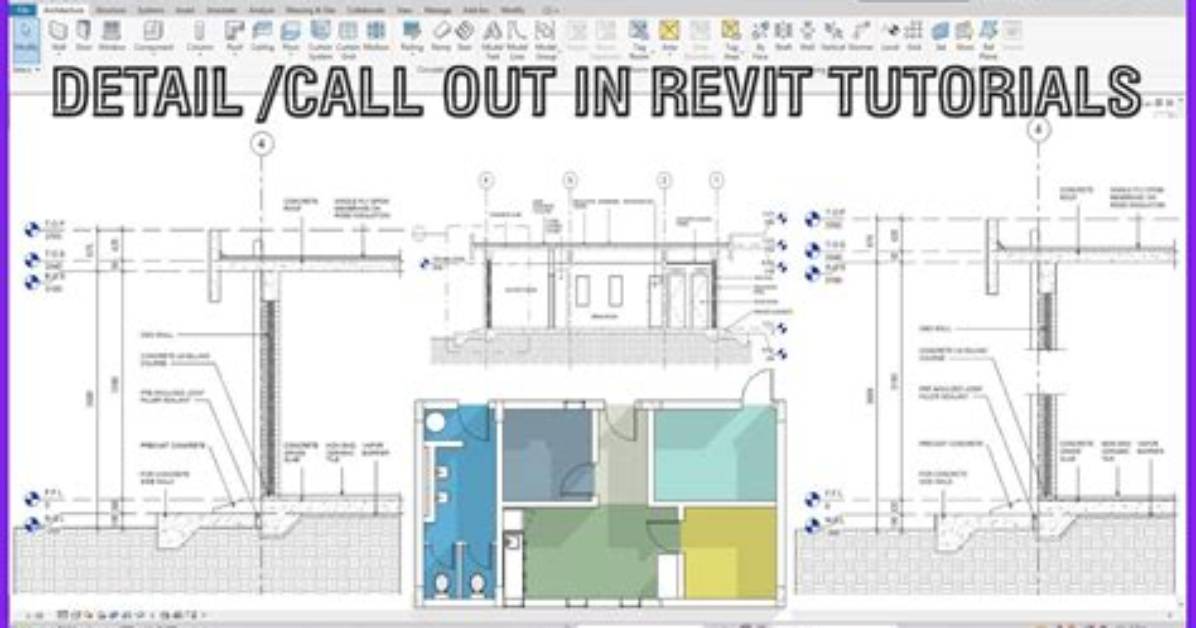Open the Modify ribbon tab
Screen dimensions: 1196x628
tap(513, 10)
